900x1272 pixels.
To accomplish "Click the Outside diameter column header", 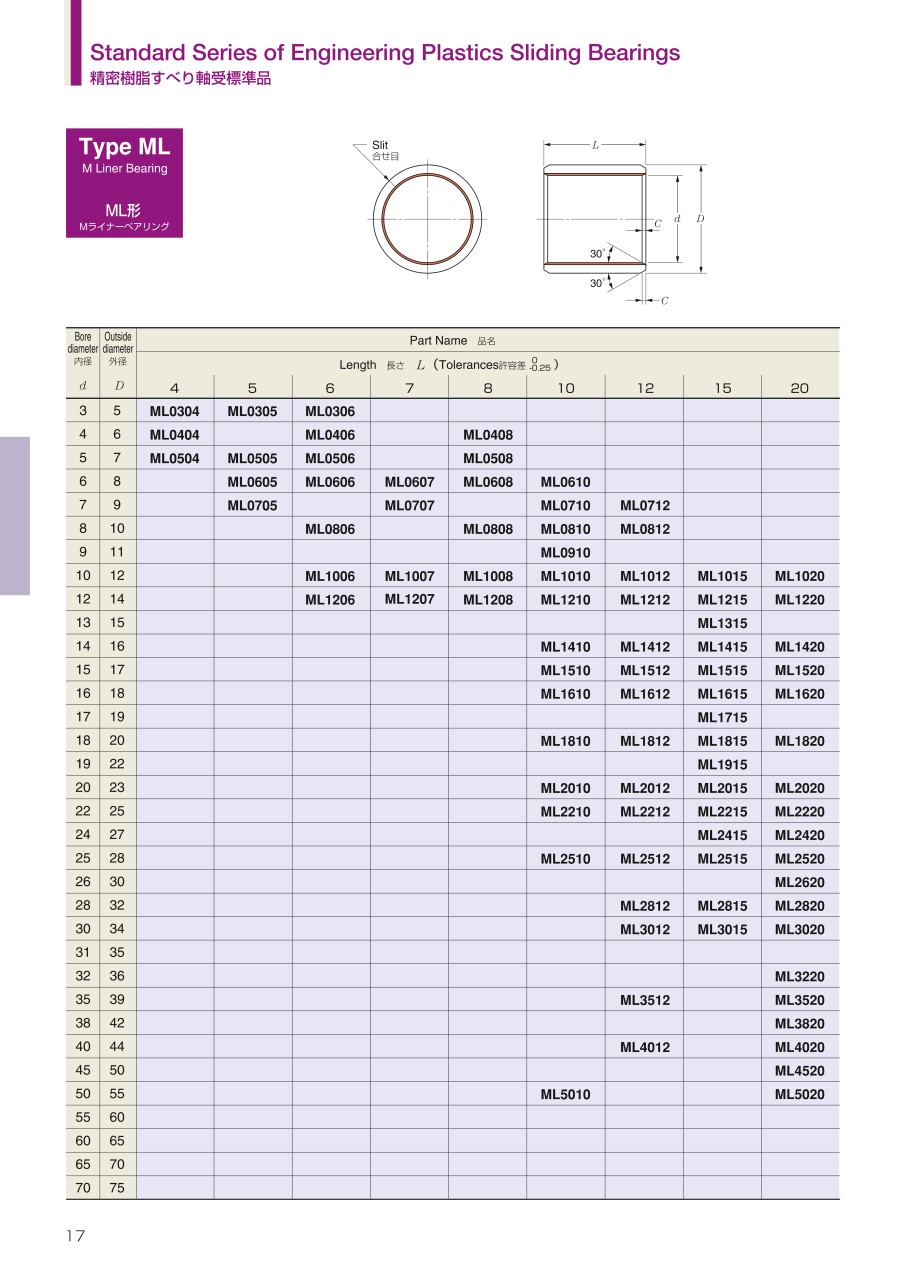I will 118,350.
